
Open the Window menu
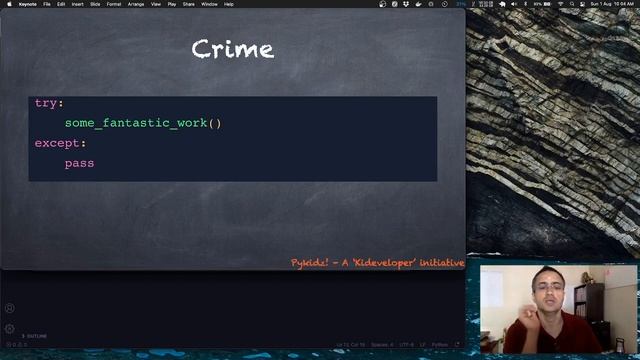click(x=209, y=4)
